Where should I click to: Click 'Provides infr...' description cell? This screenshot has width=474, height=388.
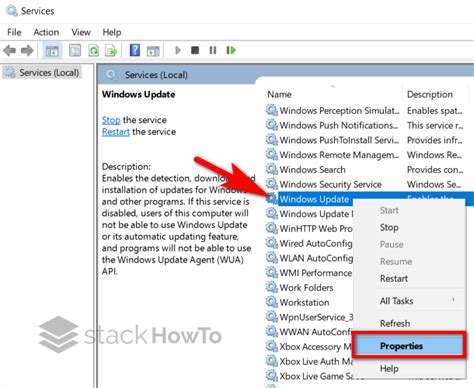click(434, 140)
